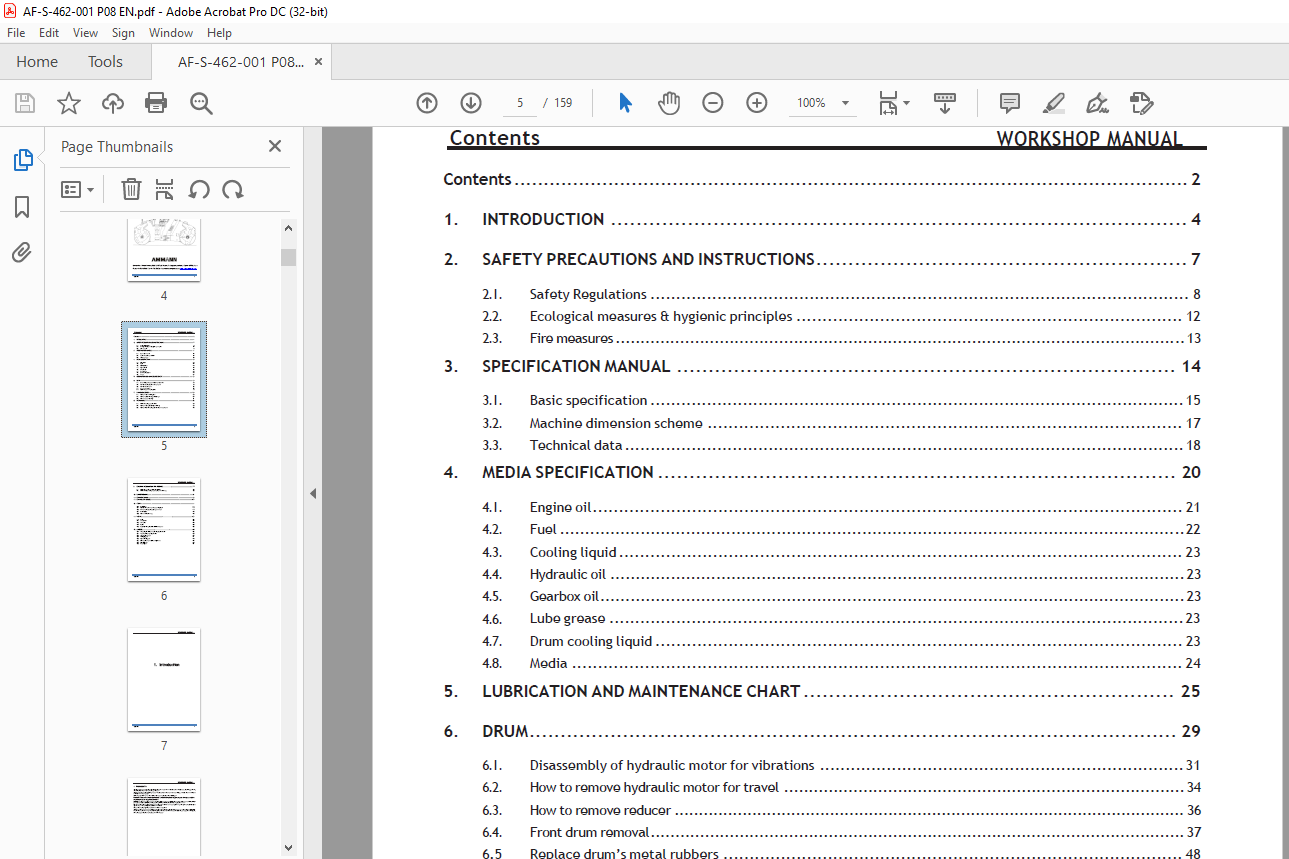The width and height of the screenshot is (1289, 859).
Task: Select the page 4 thumbnail
Action: (164, 250)
